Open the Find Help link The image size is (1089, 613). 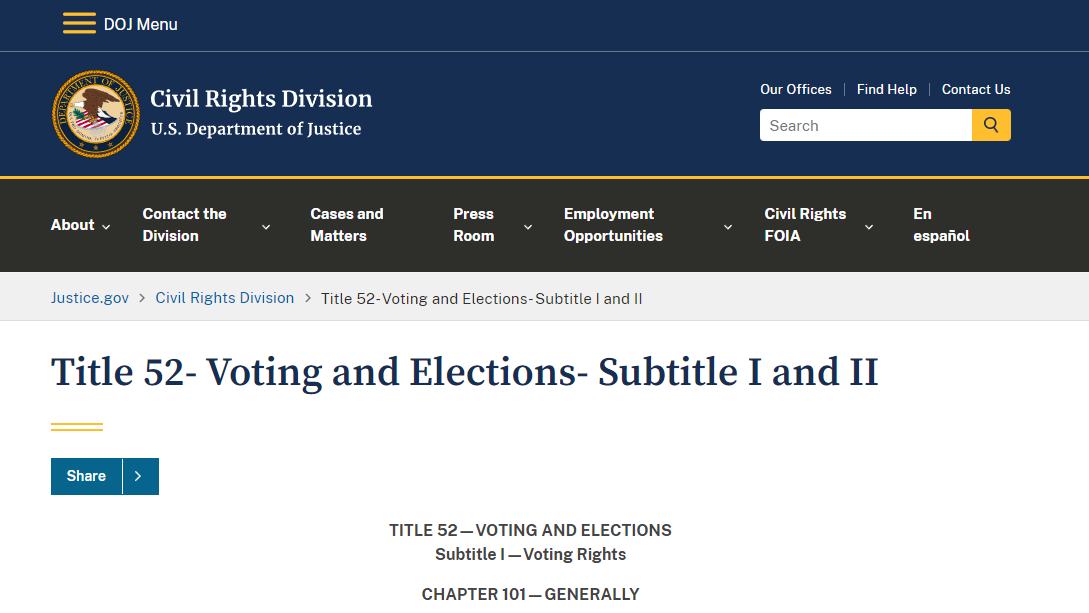tap(886, 89)
